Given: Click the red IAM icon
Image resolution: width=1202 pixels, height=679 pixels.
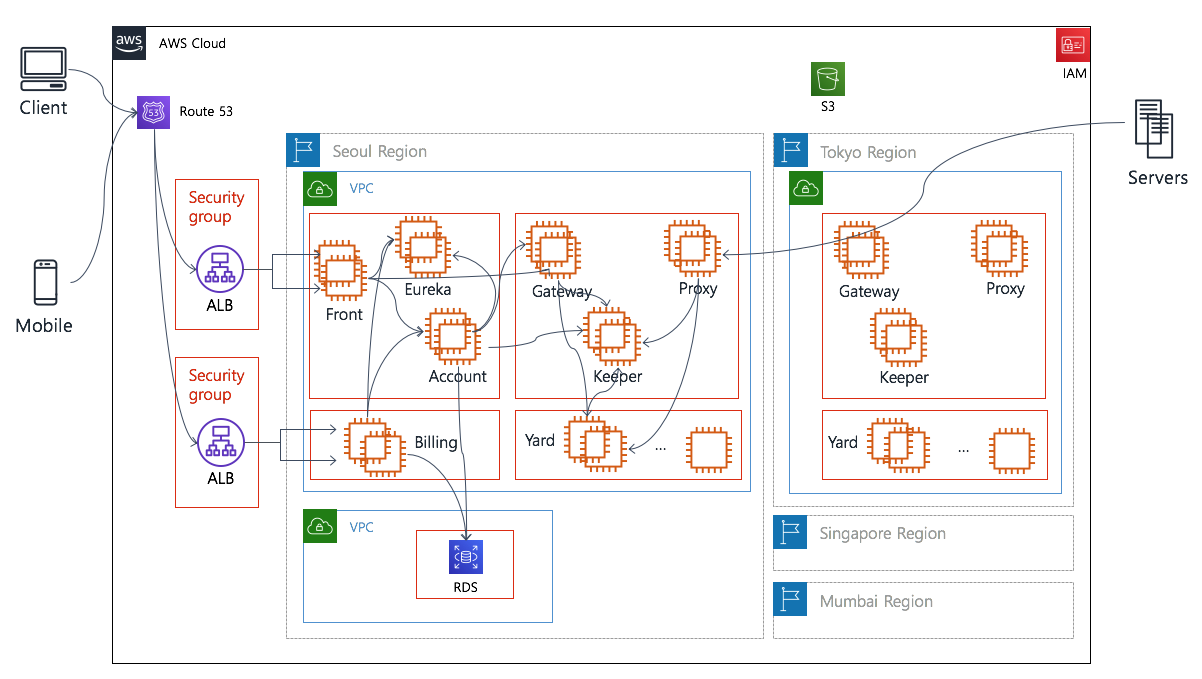Looking at the screenshot, I should (x=1073, y=45).
